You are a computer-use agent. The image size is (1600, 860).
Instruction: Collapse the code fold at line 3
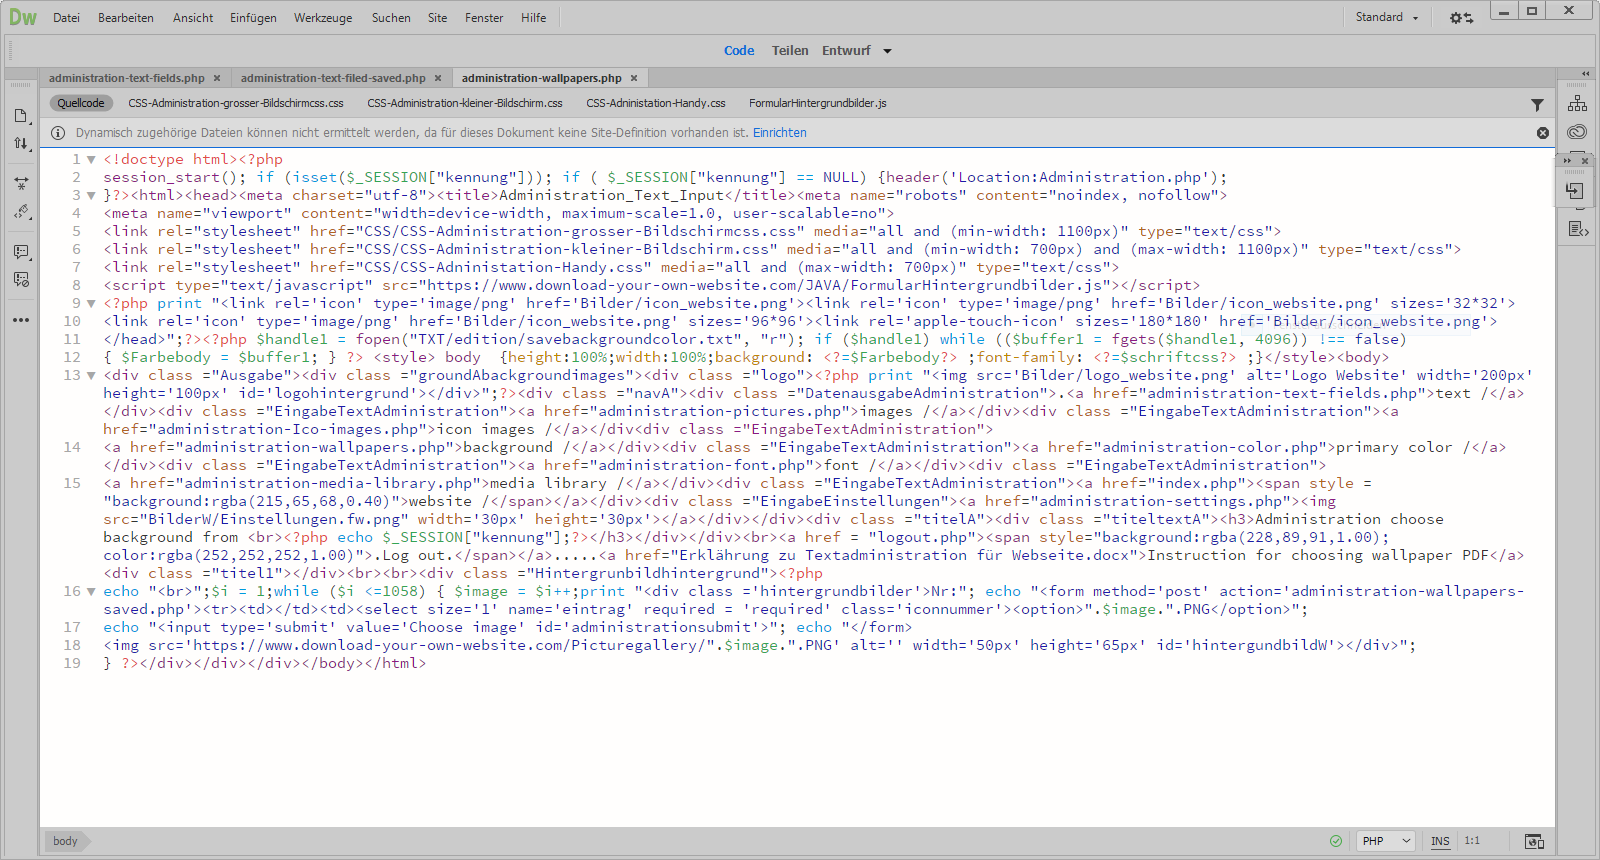pos(91,196)
